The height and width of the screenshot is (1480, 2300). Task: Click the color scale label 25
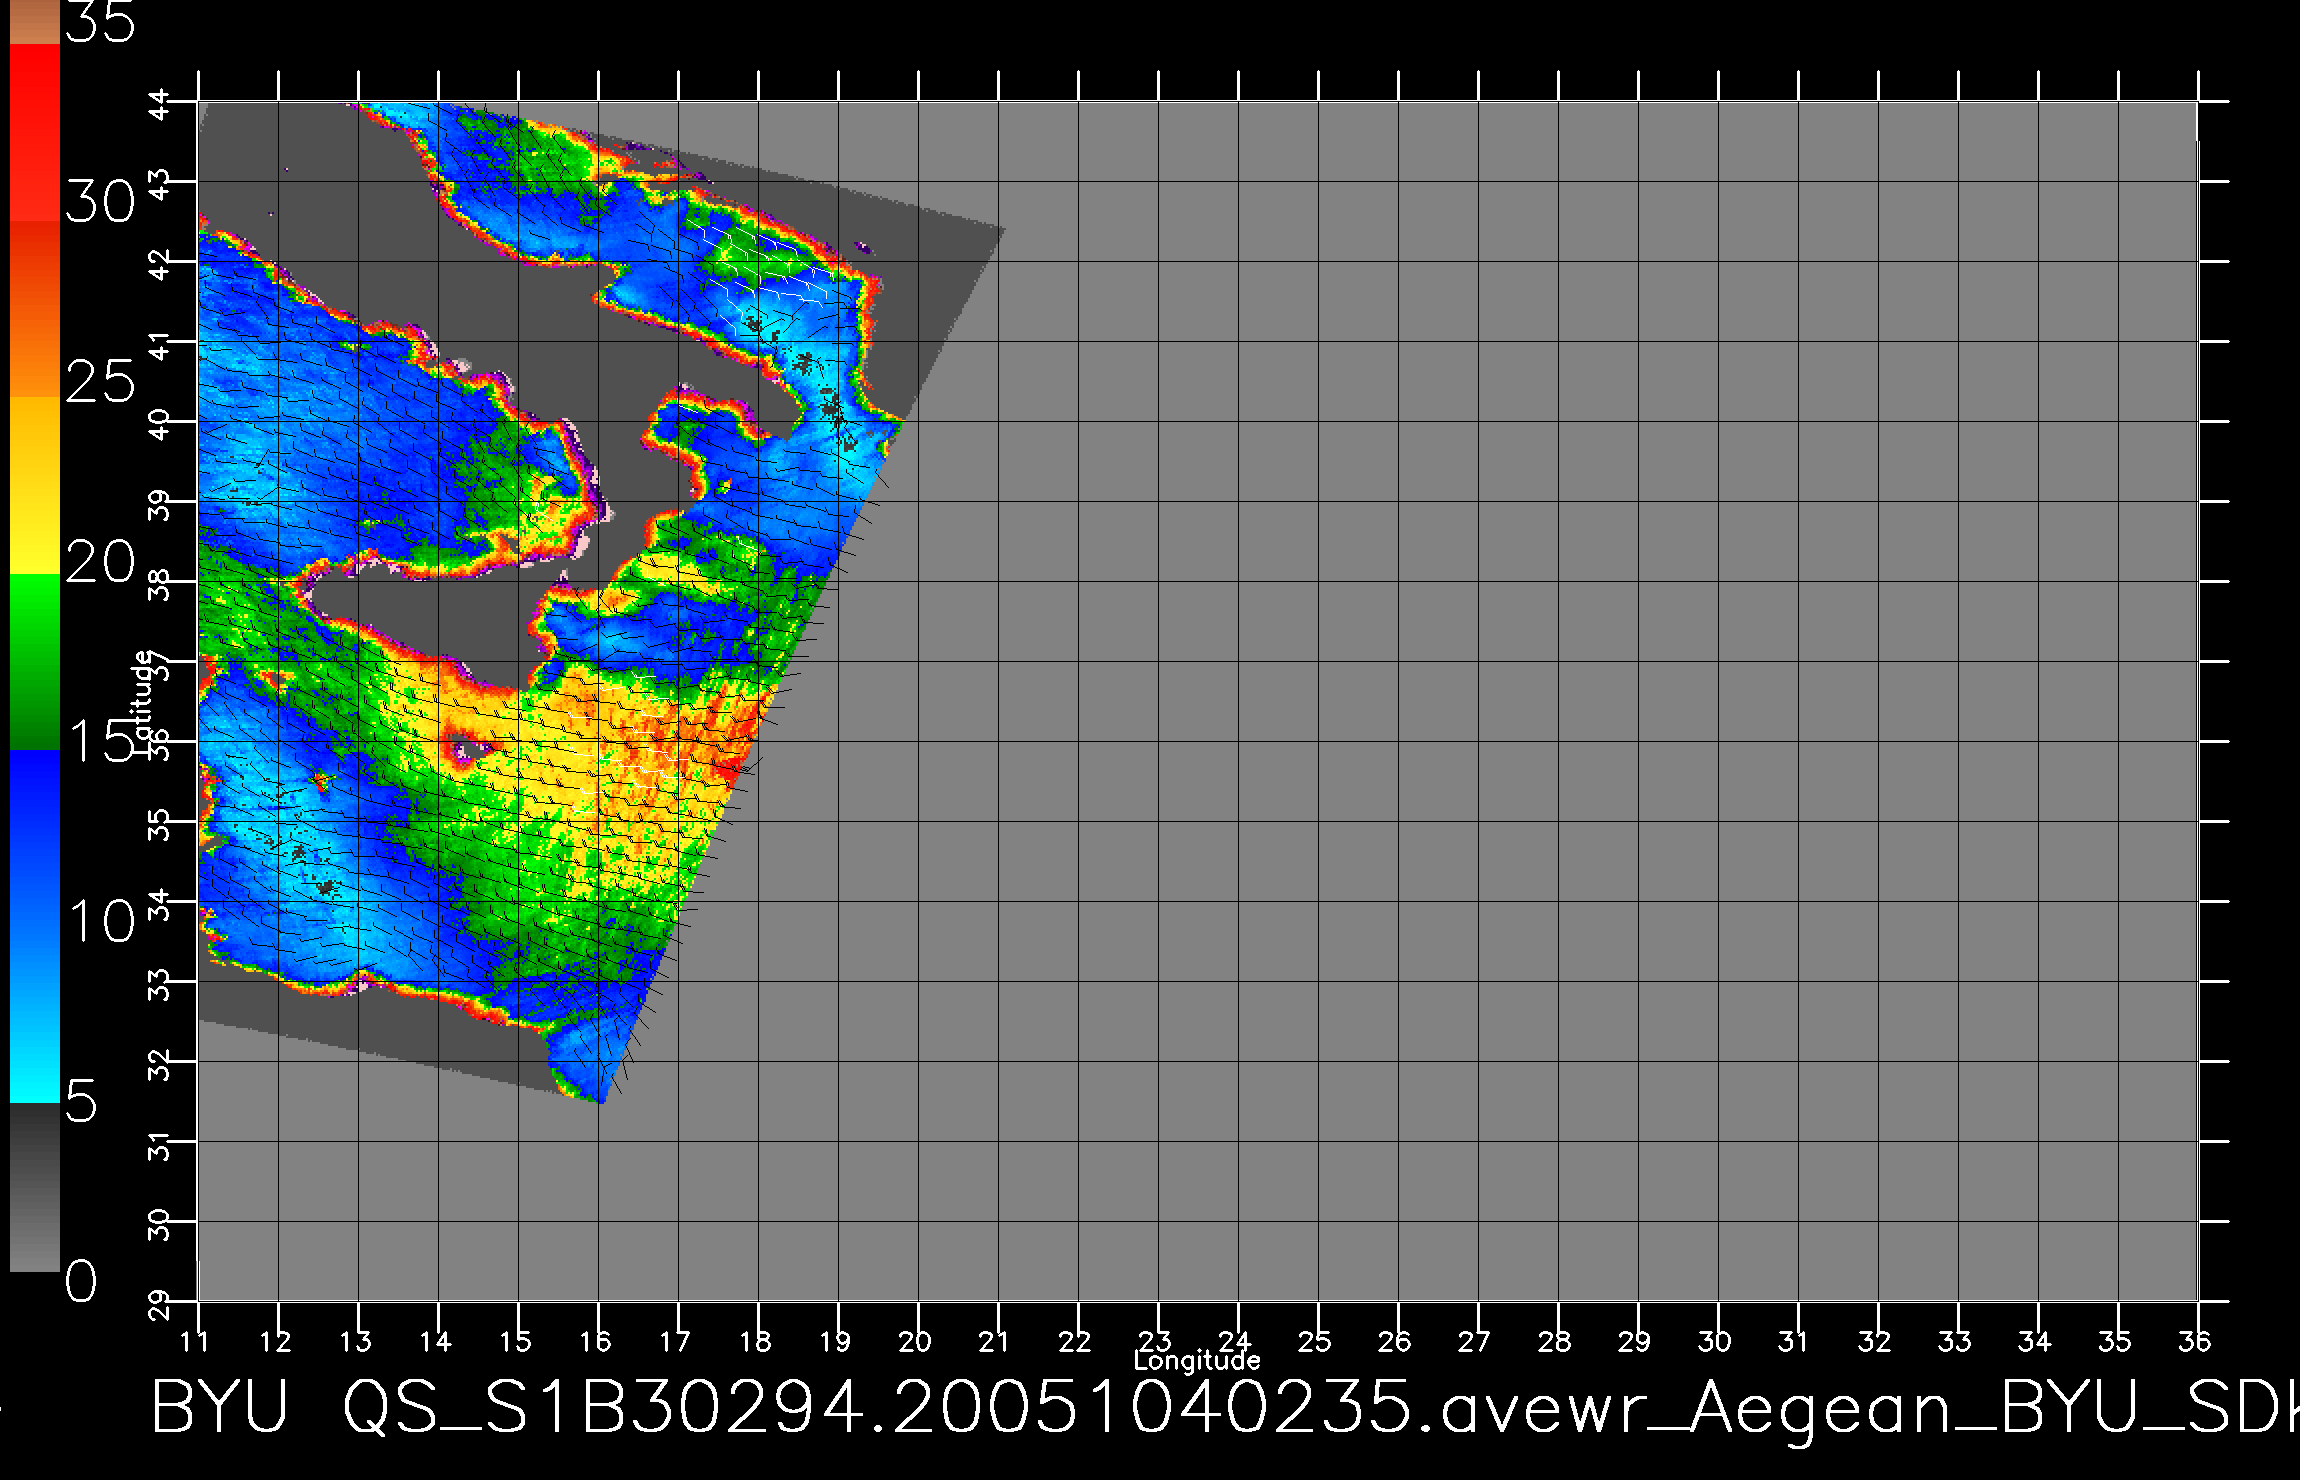[x=100, y=383]
